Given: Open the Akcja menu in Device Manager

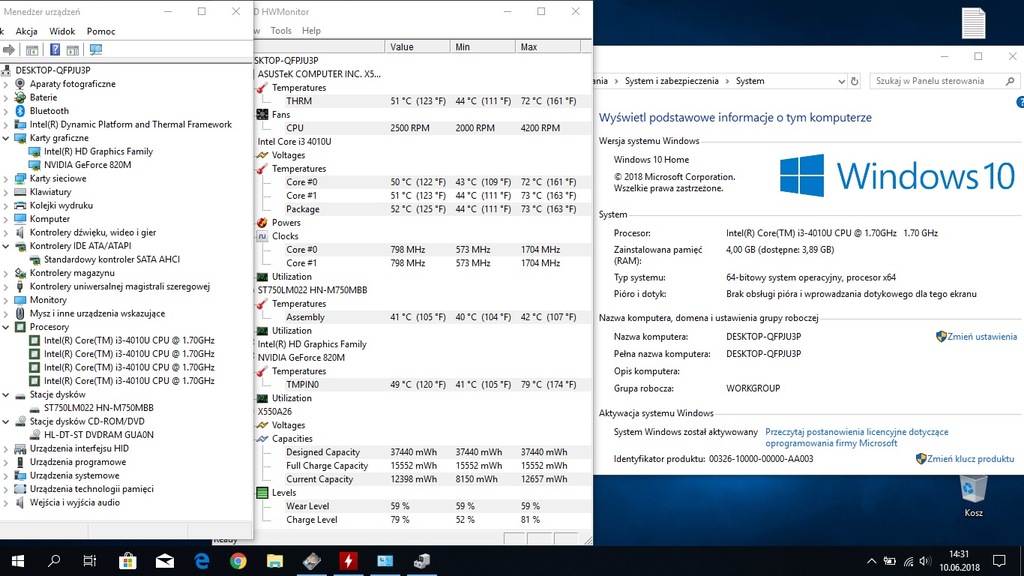Looking at the screenshot, I should coord(26,31).
